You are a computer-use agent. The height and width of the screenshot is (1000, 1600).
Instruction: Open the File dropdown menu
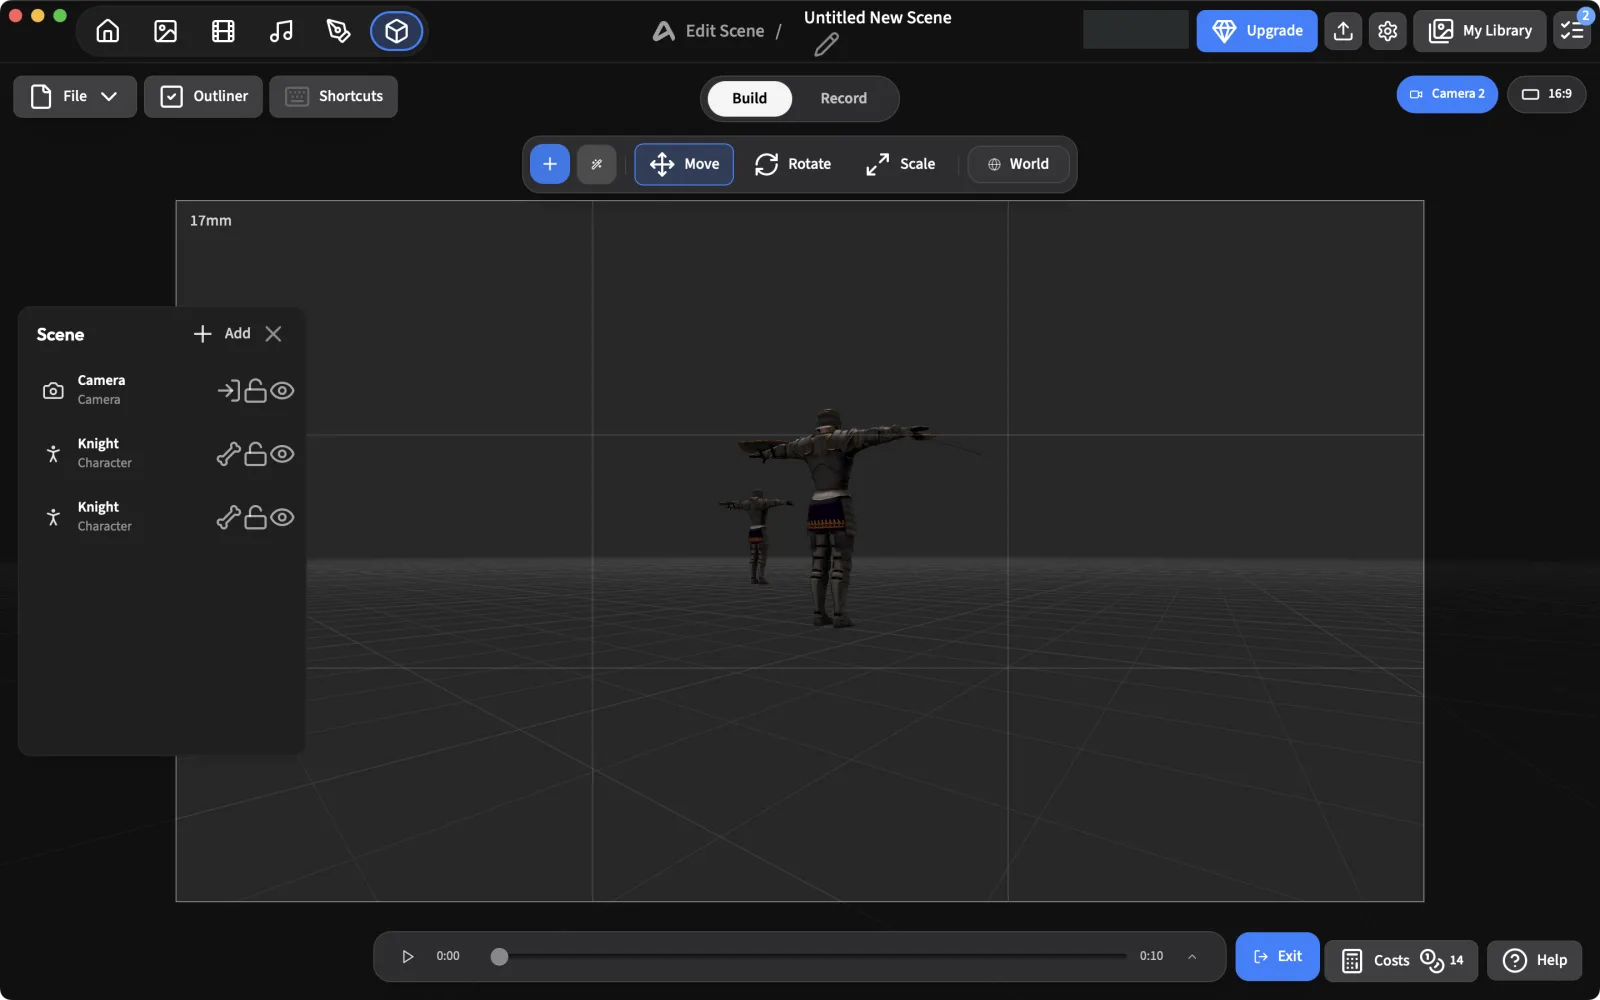(75, 97)
